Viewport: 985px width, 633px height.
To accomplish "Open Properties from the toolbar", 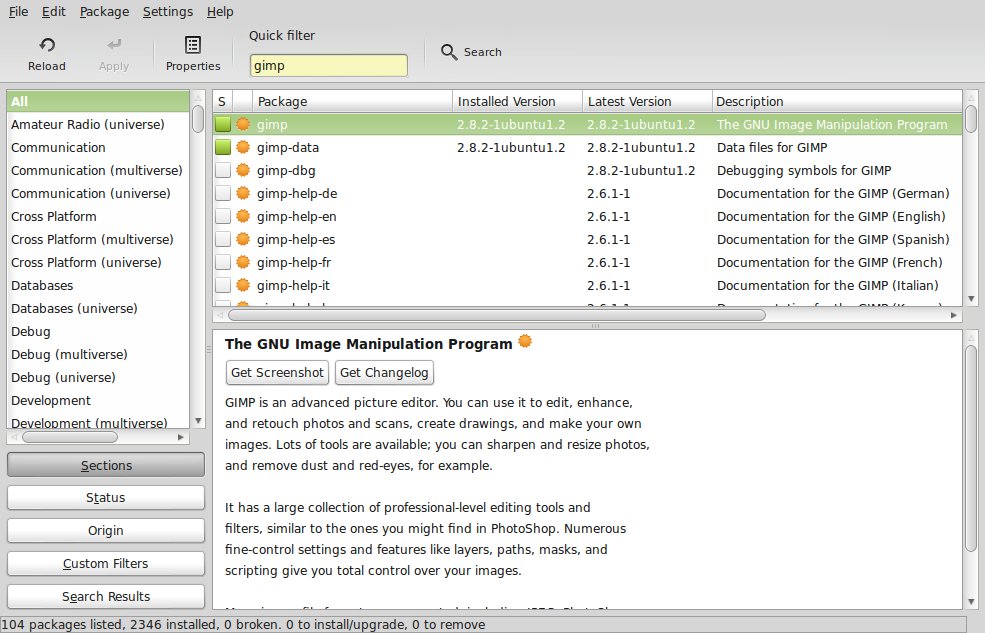I will (193, 45).
